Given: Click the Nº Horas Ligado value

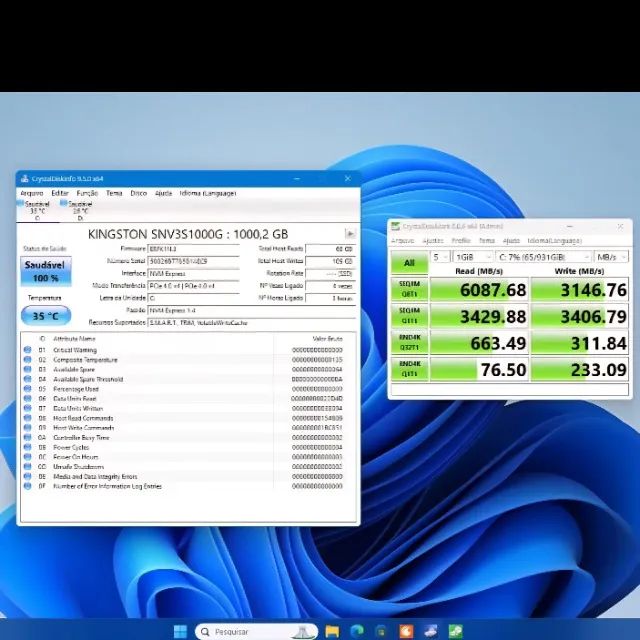Looking at the screenshot, I should (330, 298).
